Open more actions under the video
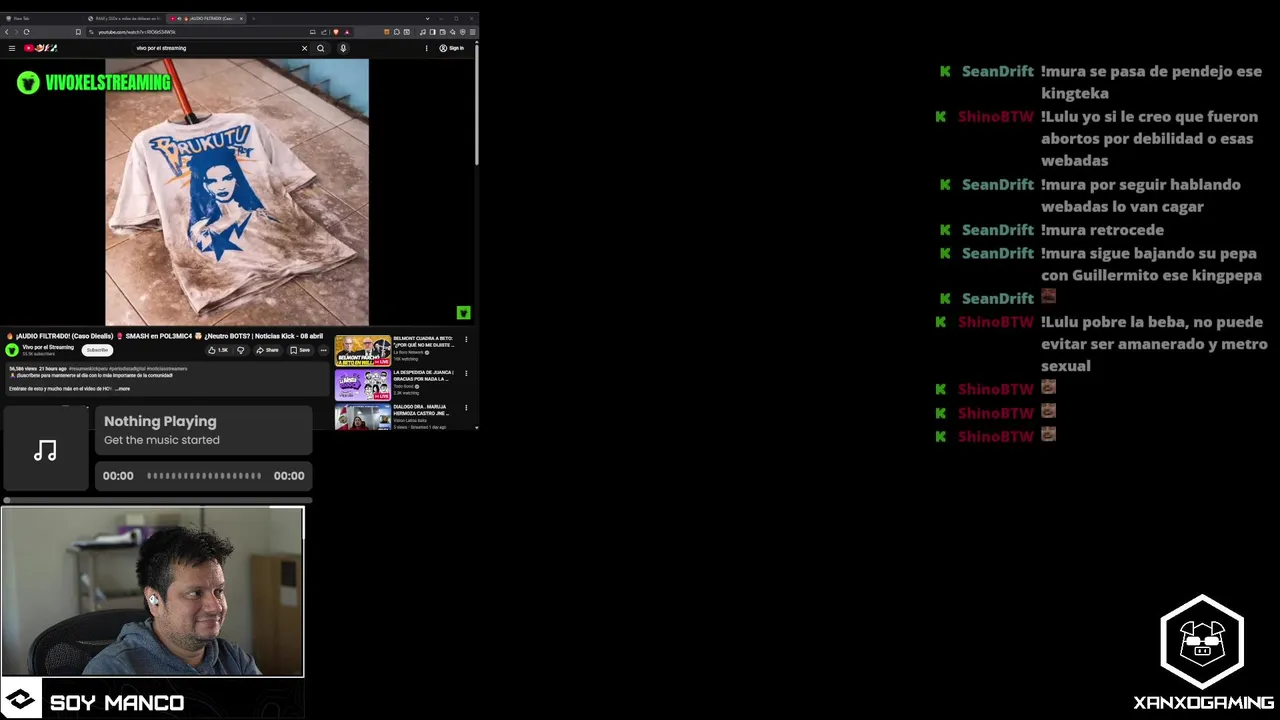This screenshot has width=1280, height=720. click(323, 350)
